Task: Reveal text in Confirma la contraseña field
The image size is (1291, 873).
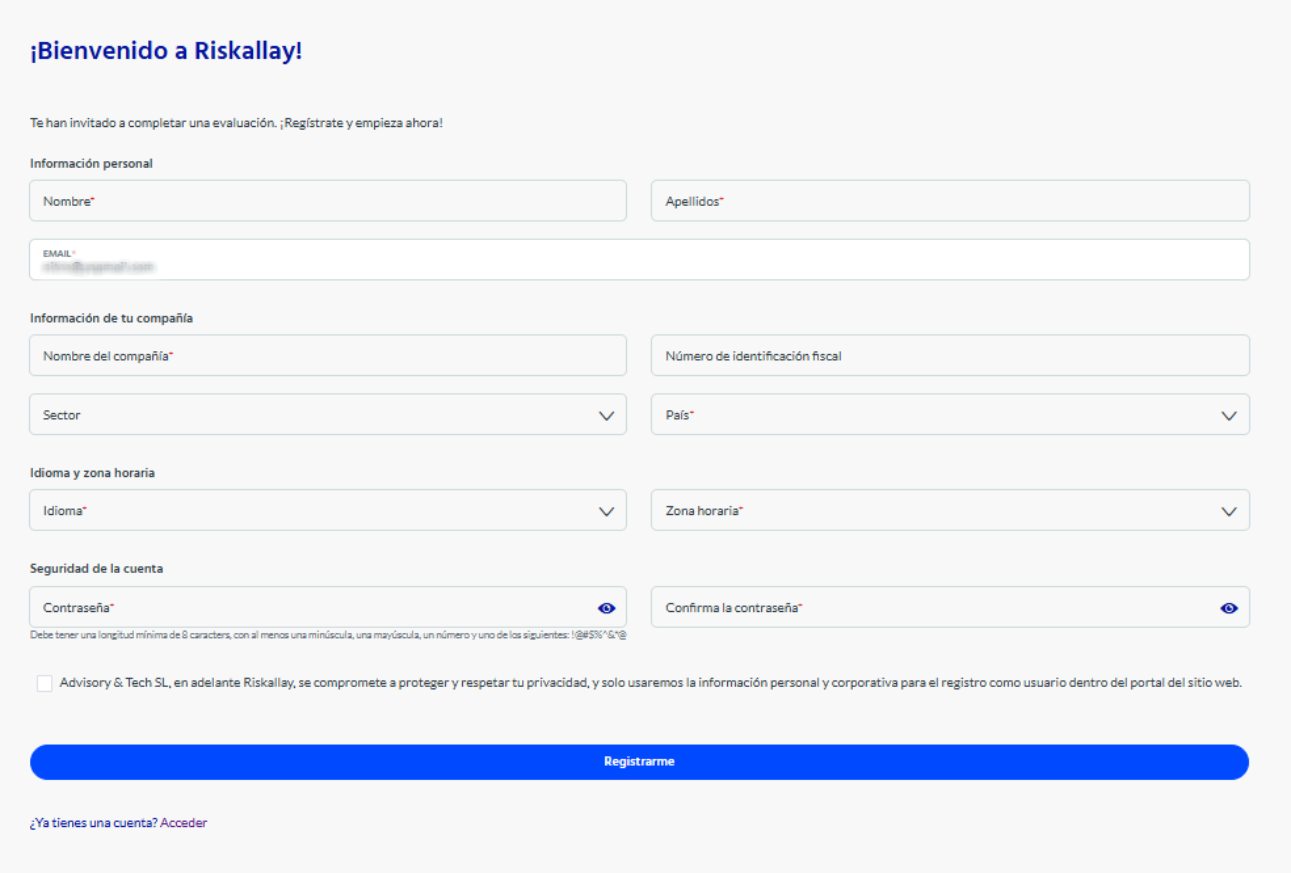Action: (x=1229, y=608)
